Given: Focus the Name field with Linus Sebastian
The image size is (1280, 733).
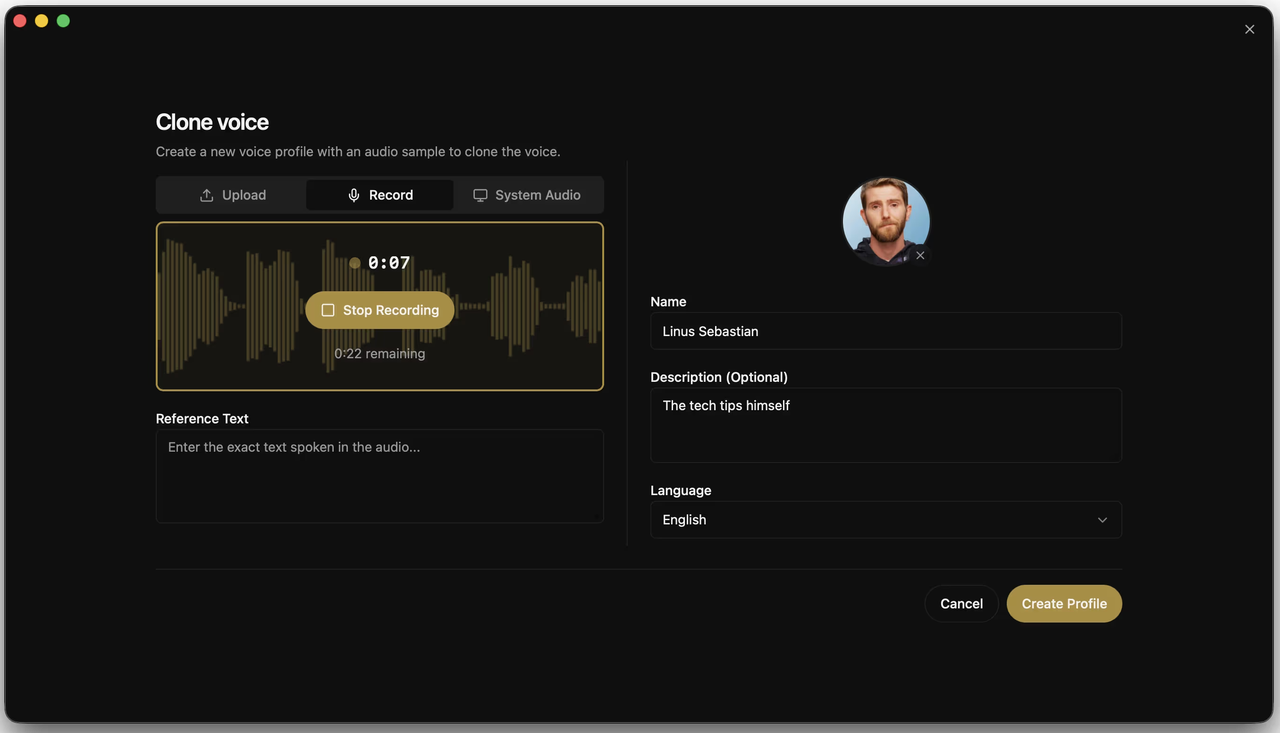Looking at the screenshot, I should click(885, 331).
